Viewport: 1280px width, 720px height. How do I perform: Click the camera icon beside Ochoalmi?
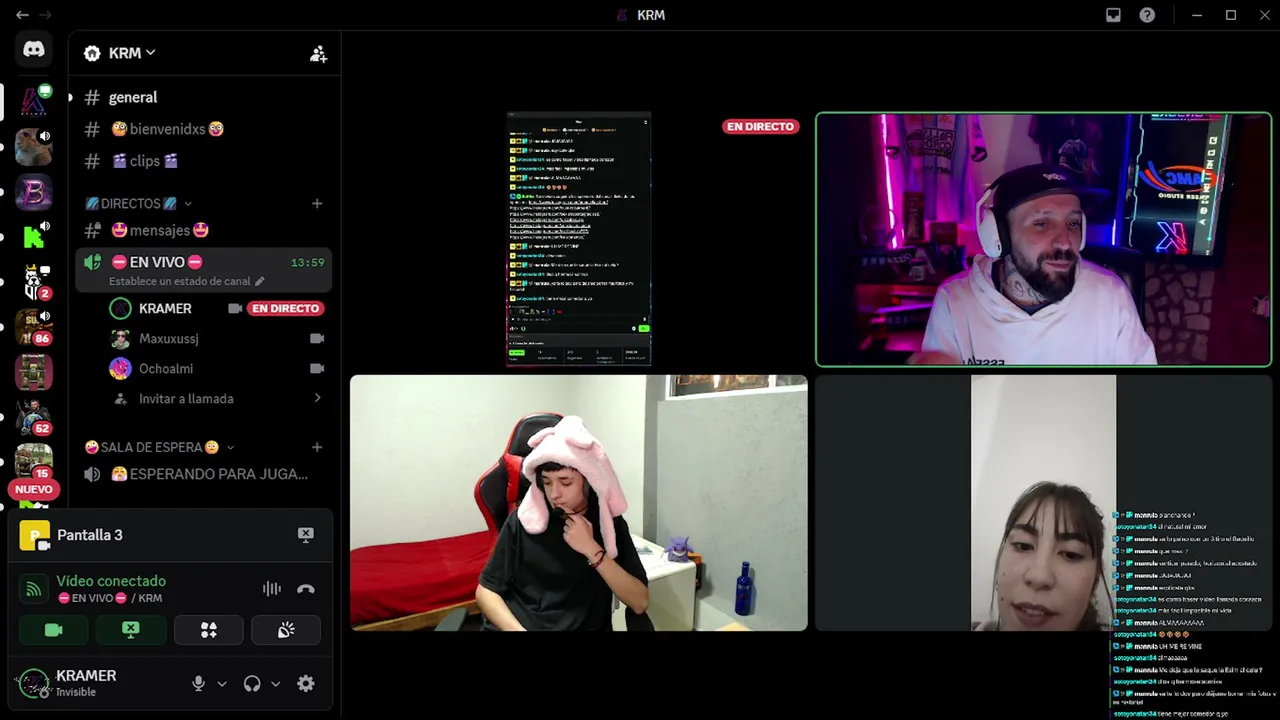pyautogui.click(x=317, y=369)
